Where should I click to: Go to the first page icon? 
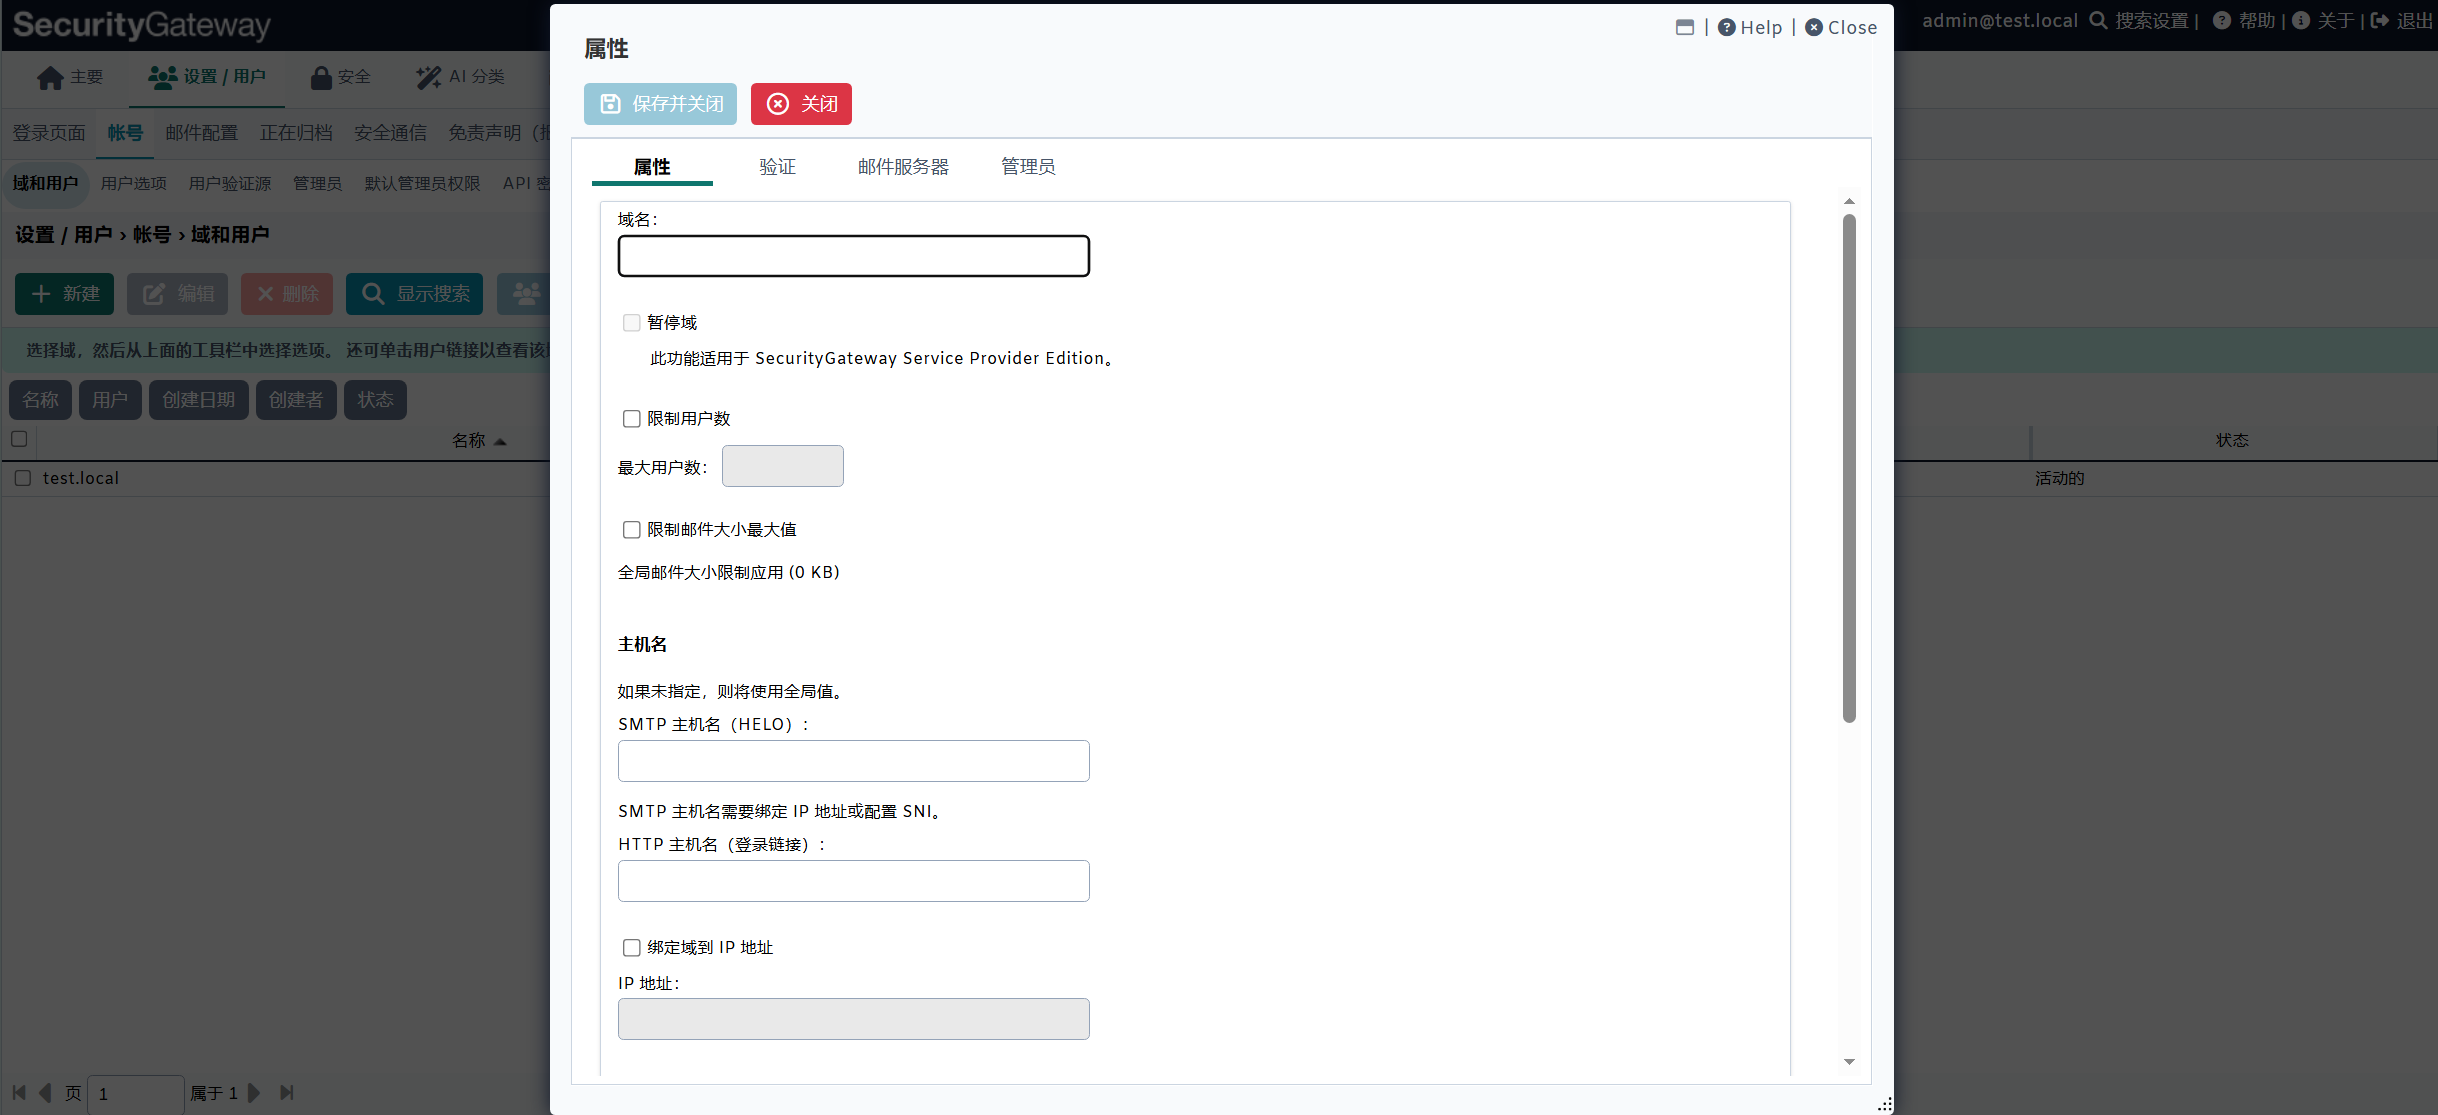19,1093
